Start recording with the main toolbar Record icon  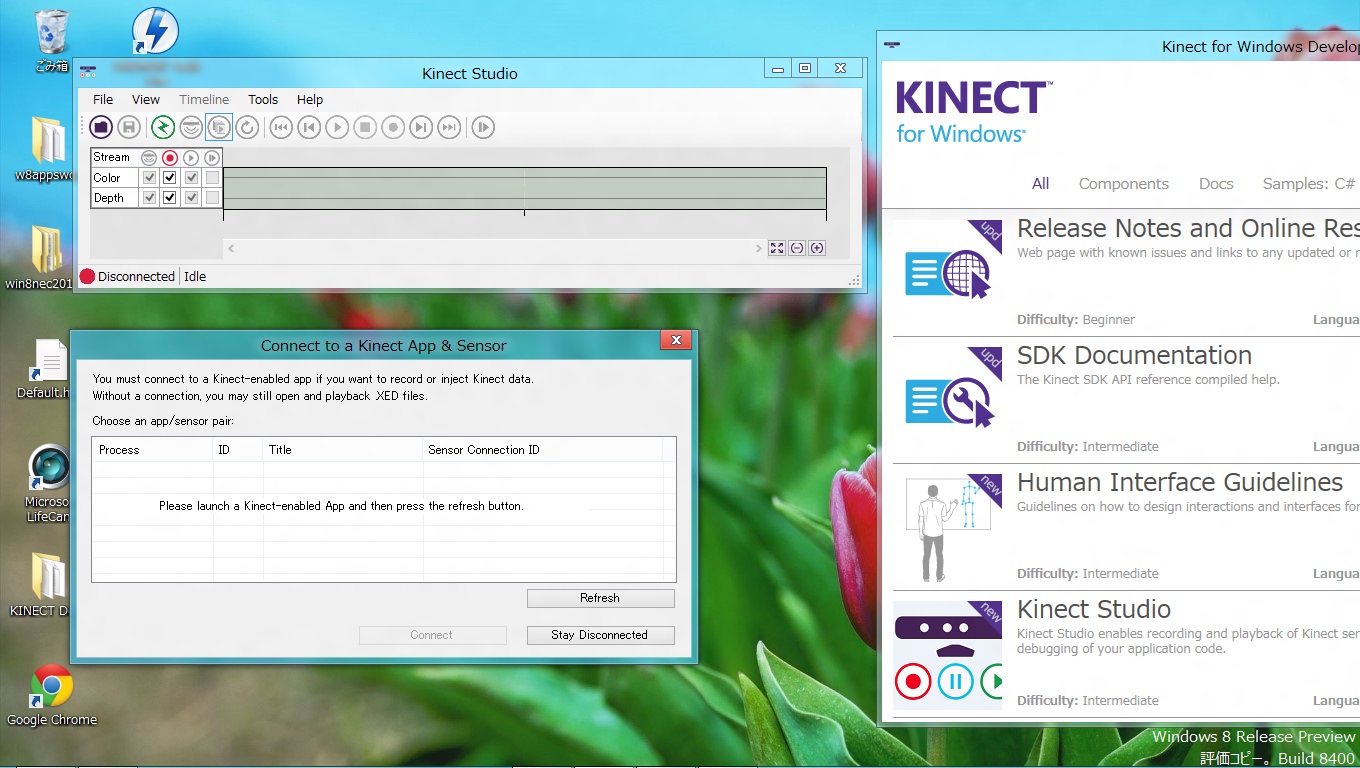393,127
